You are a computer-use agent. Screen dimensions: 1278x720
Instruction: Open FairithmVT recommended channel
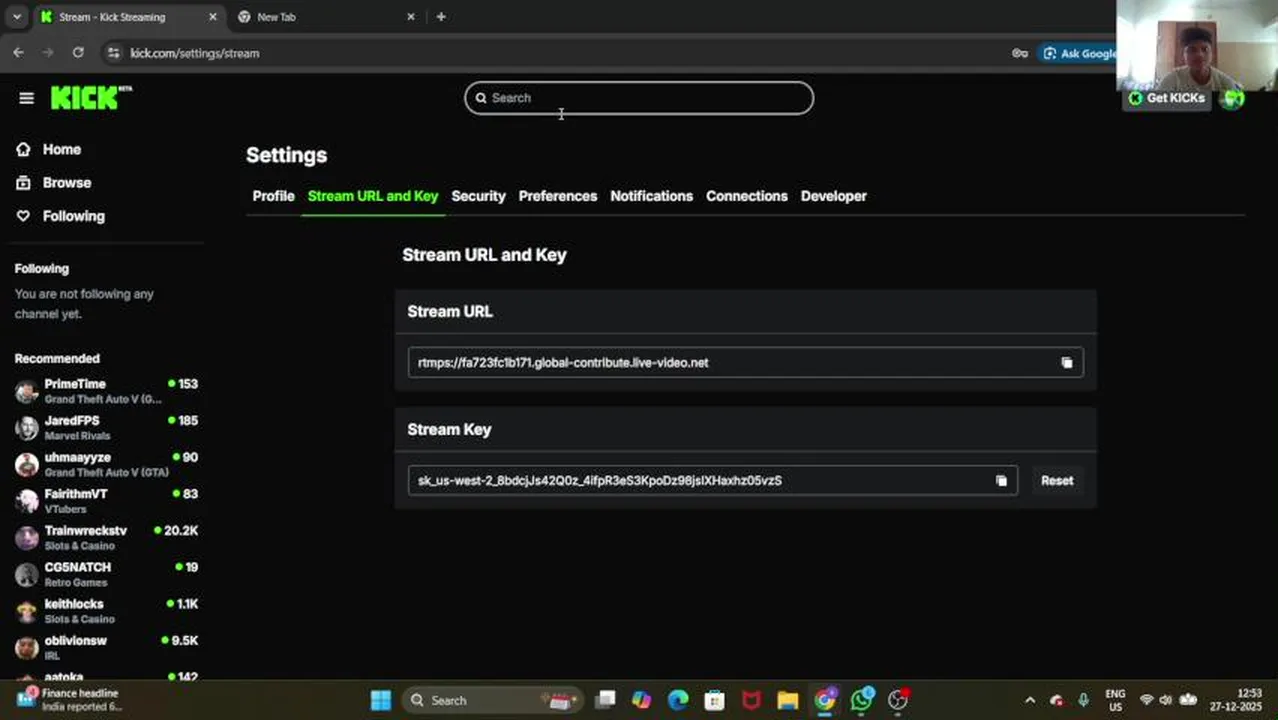(106, 501)
